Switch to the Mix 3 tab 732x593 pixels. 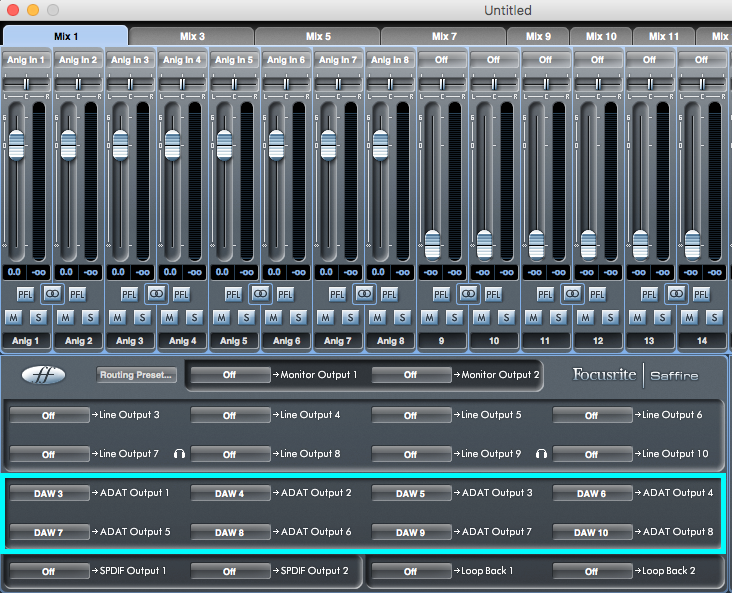click(192, 36)
